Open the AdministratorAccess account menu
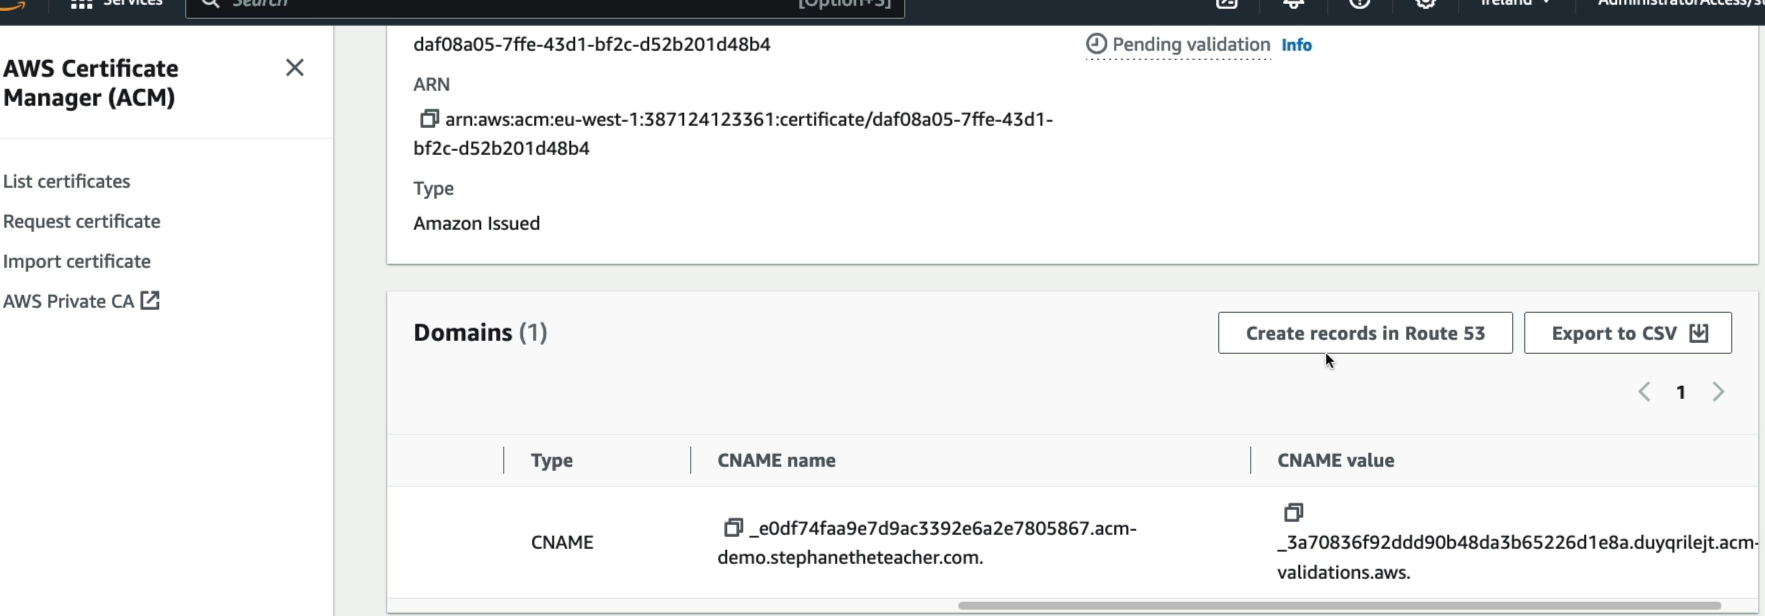The width and height of the screenshot is (1765, 616). point(1680,3)
